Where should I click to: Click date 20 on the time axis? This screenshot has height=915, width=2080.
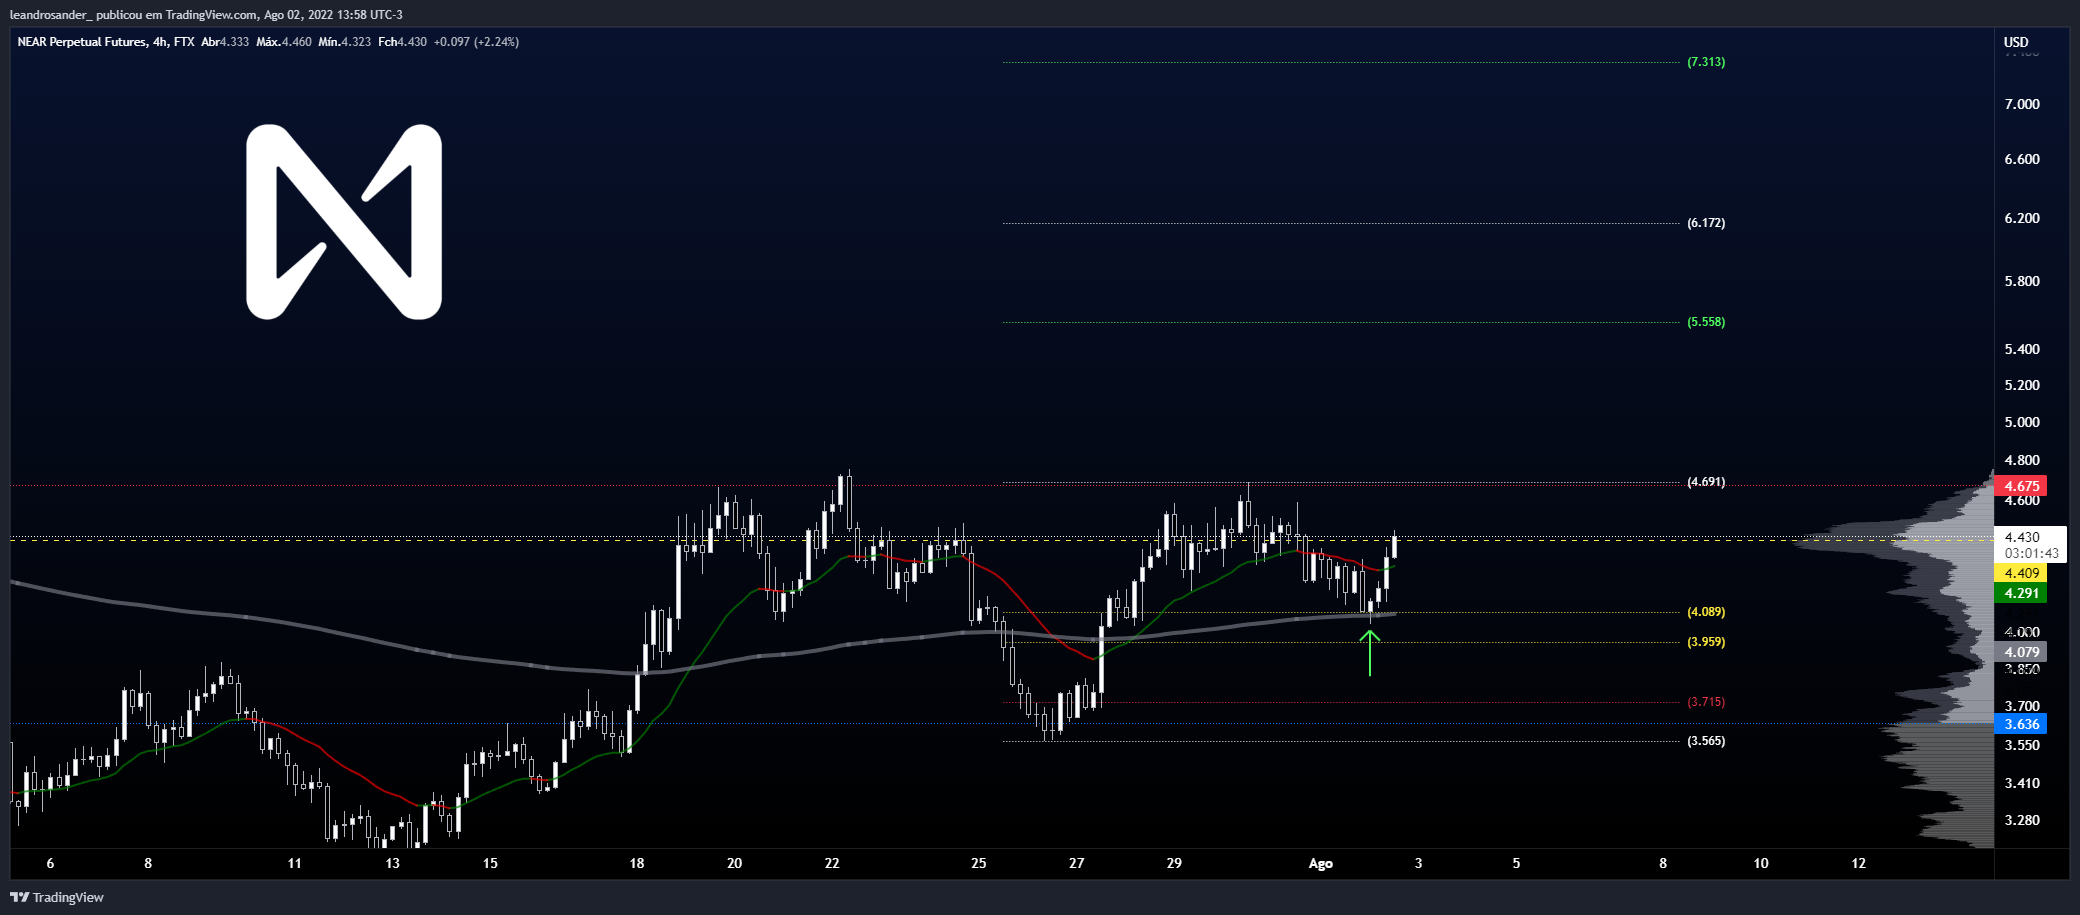click(735, 863)
